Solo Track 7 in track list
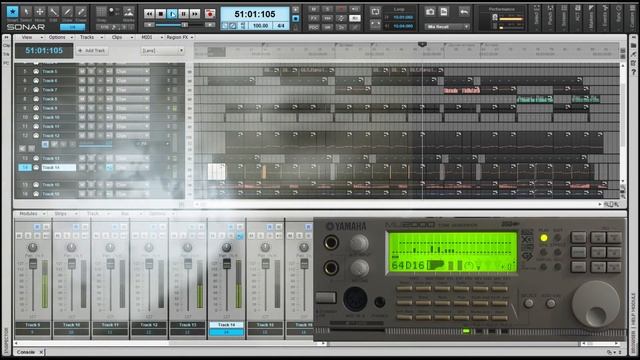Viewport: 640px width, 360px height. tap(91, 90)
